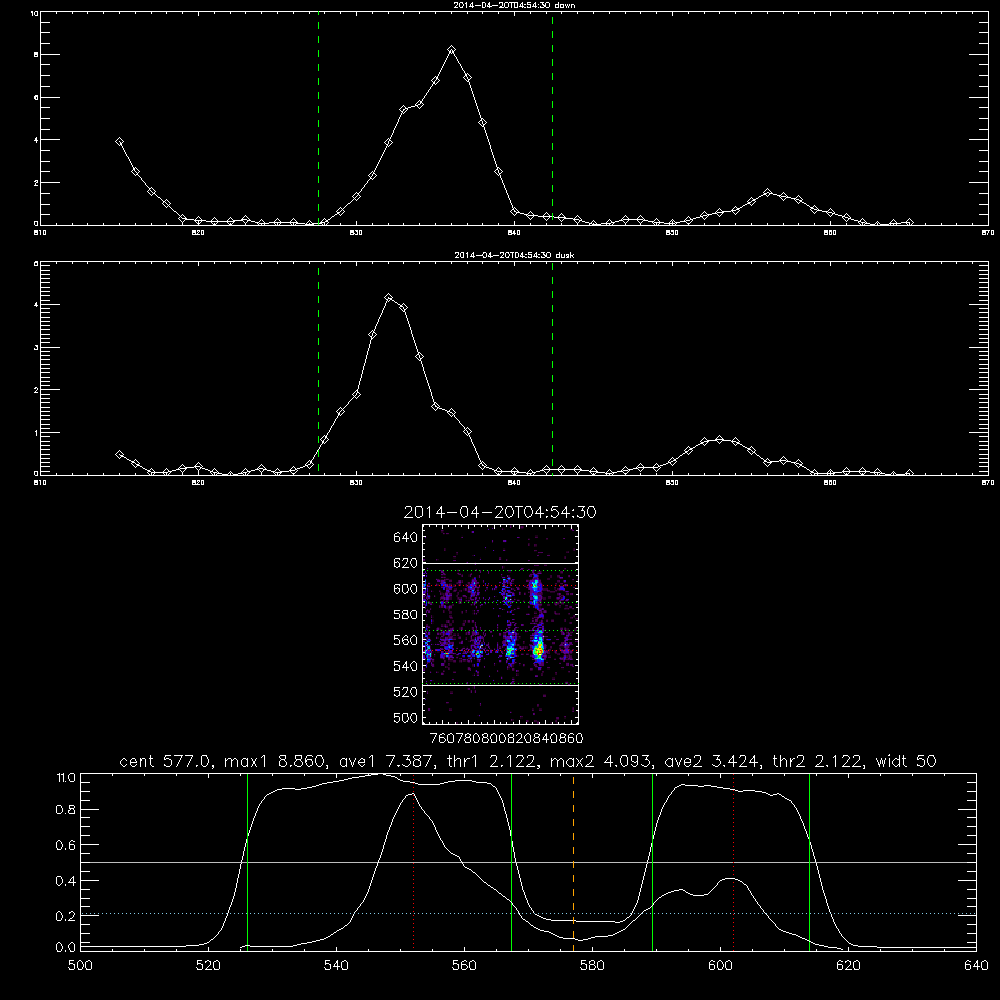
Task: Click the '580' y-axis label of heatmap
Action: click(406, 615)
